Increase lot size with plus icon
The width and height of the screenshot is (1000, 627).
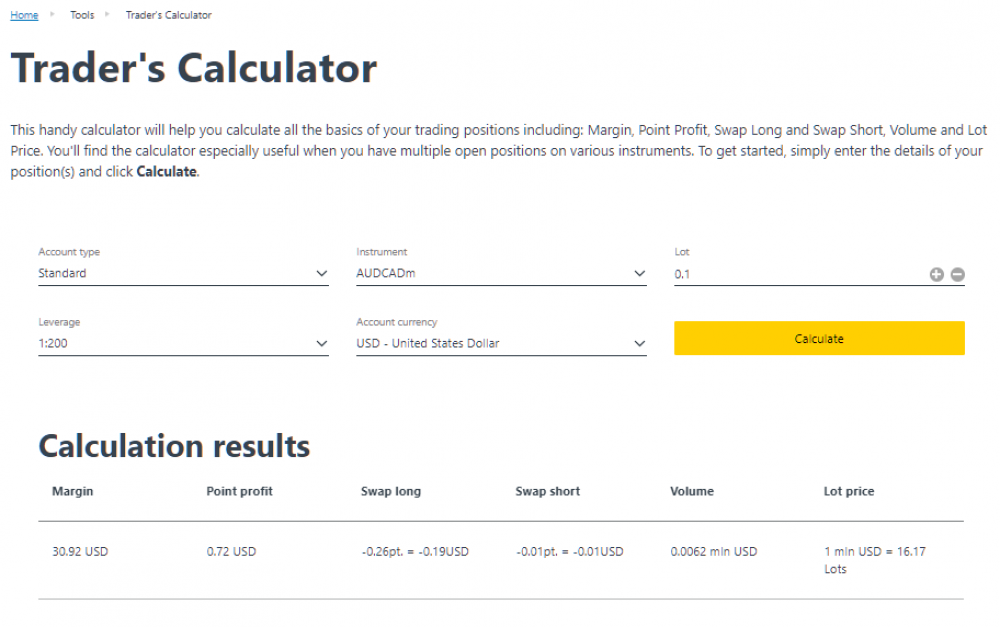point(936,274)
